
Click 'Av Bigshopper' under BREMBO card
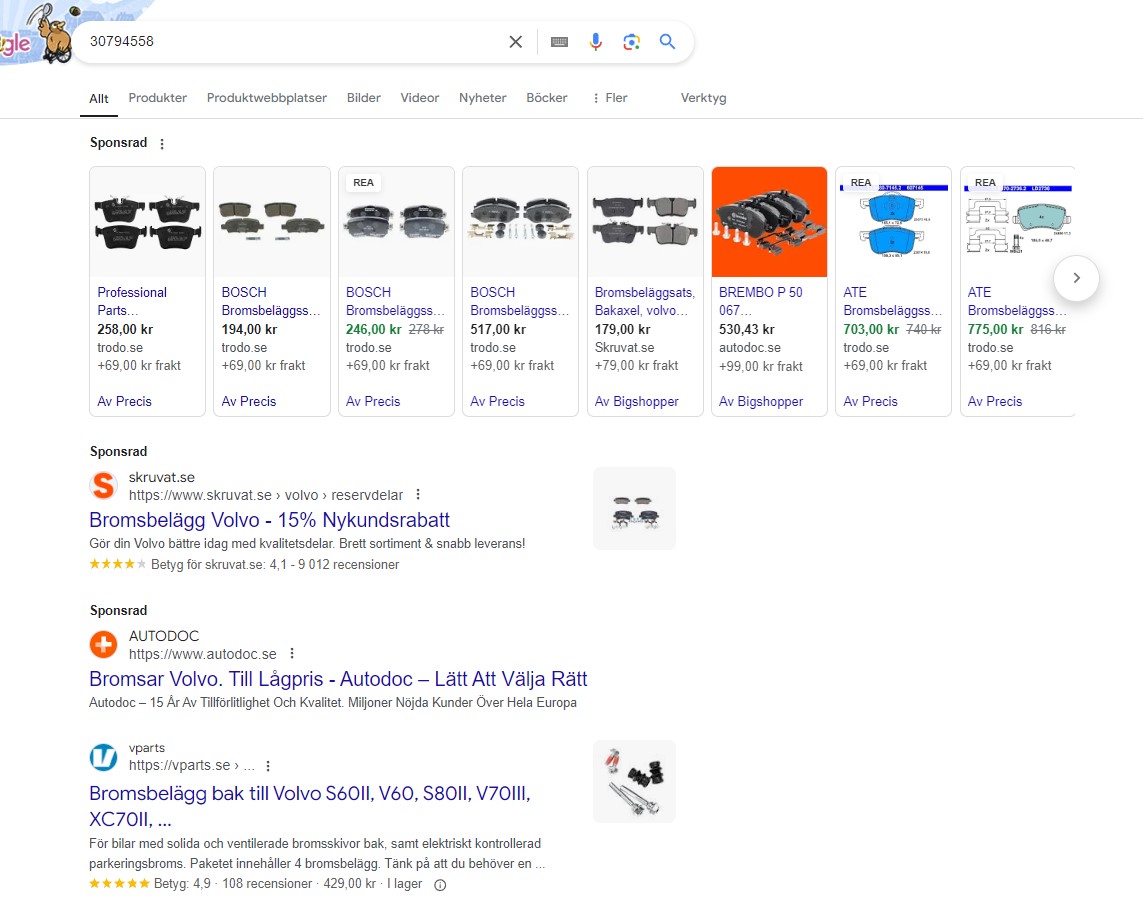pyautogui.click(x=761, y=401)
